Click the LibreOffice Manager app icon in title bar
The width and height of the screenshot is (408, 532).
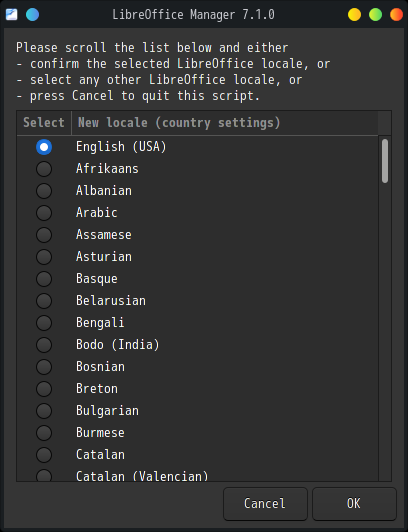tap(12, 15)
